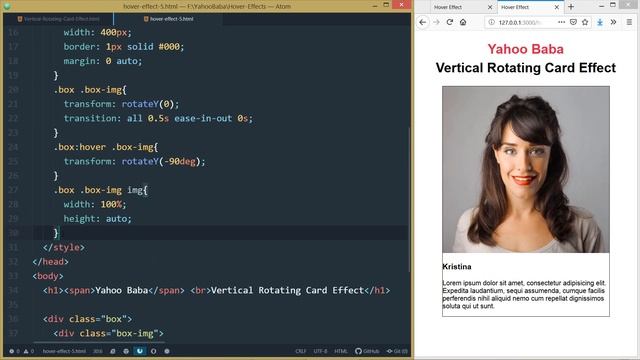Bookmark this page with the star

585,22
